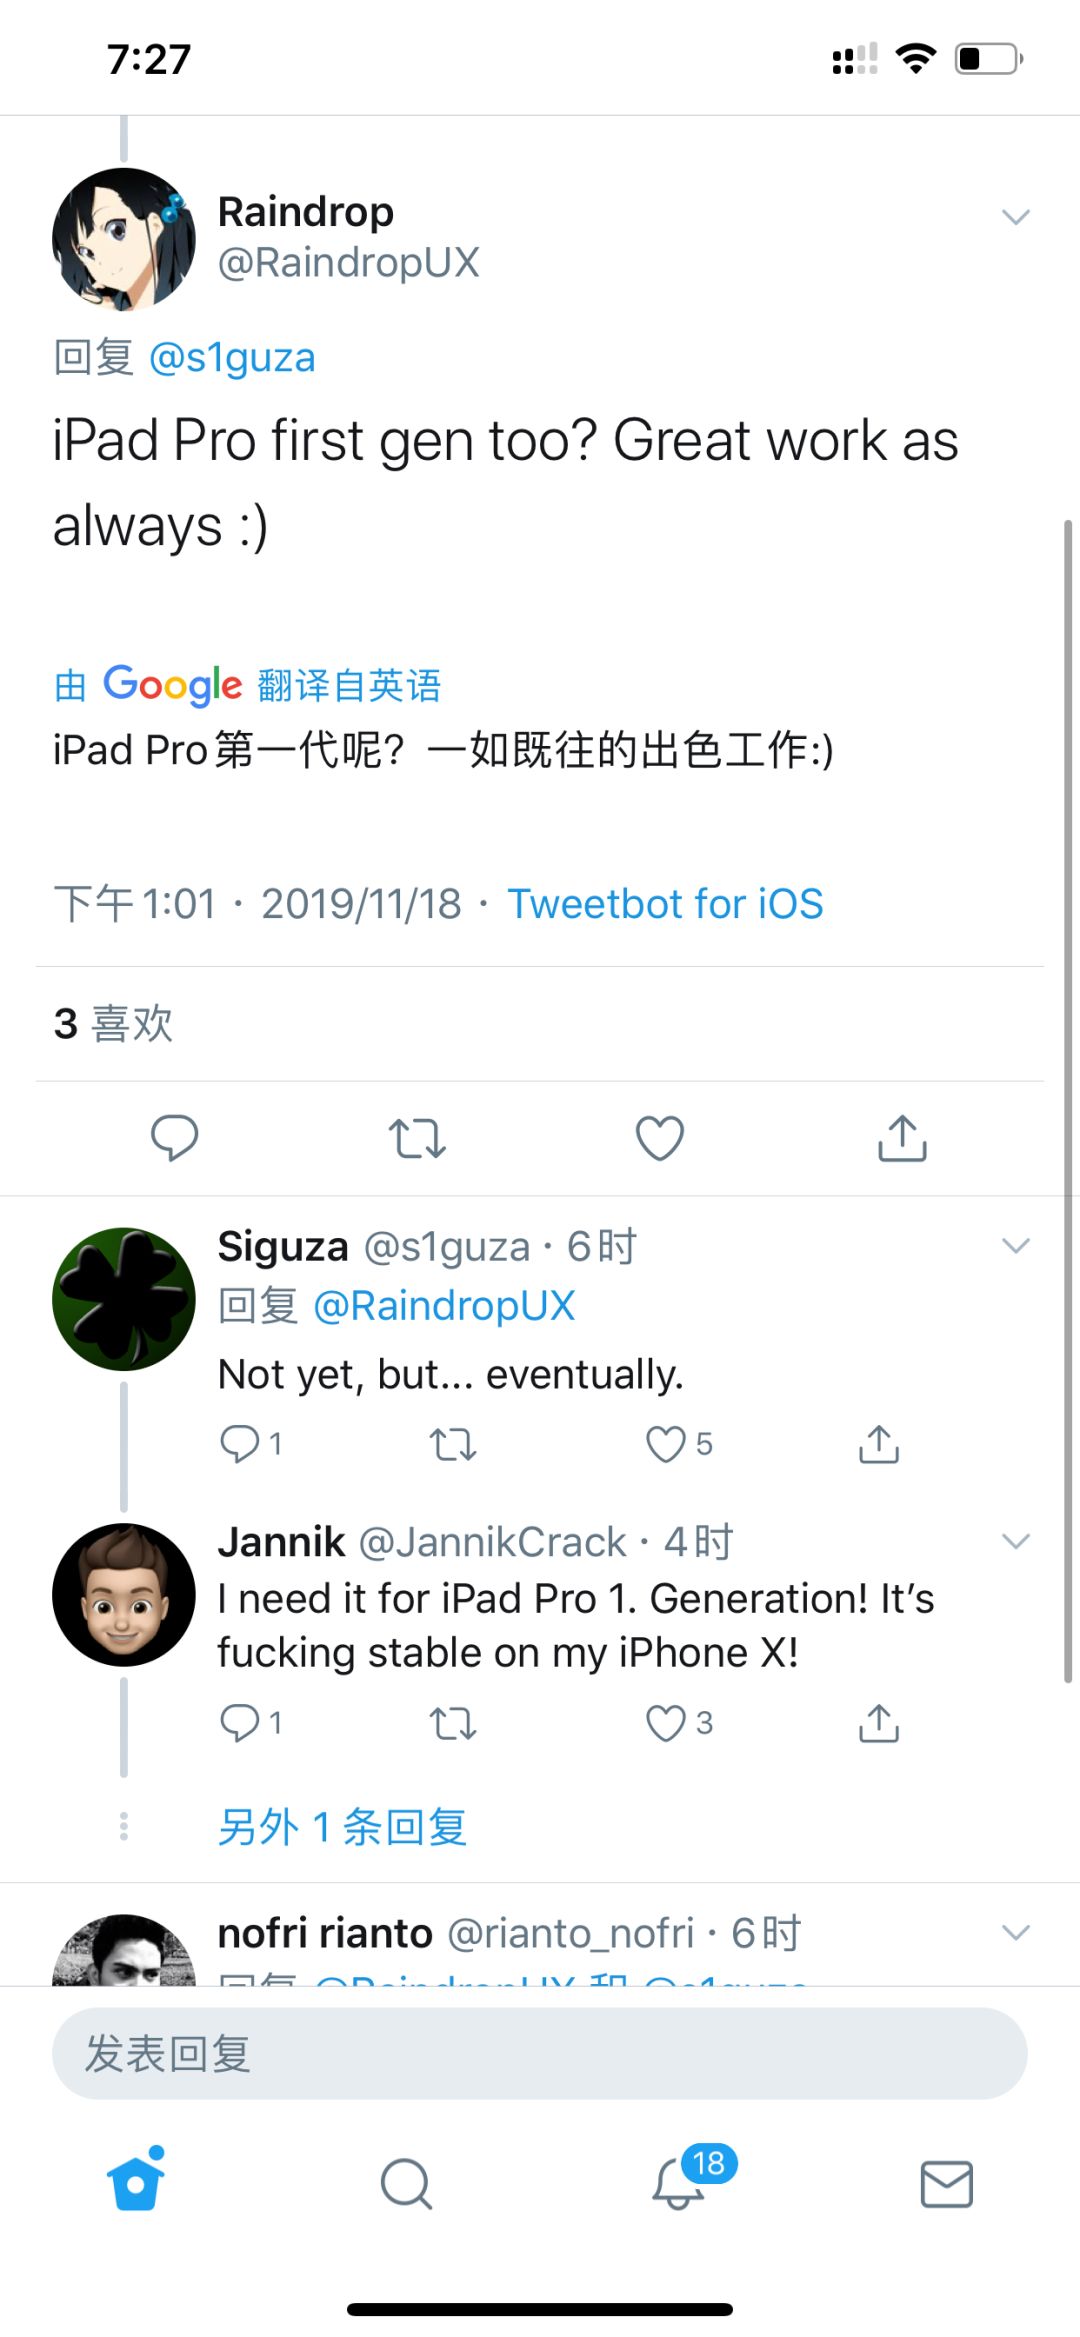Open the chevron menu on Siguza's reply
Screen dimensions: 1080x2337
point(1016,1245)
